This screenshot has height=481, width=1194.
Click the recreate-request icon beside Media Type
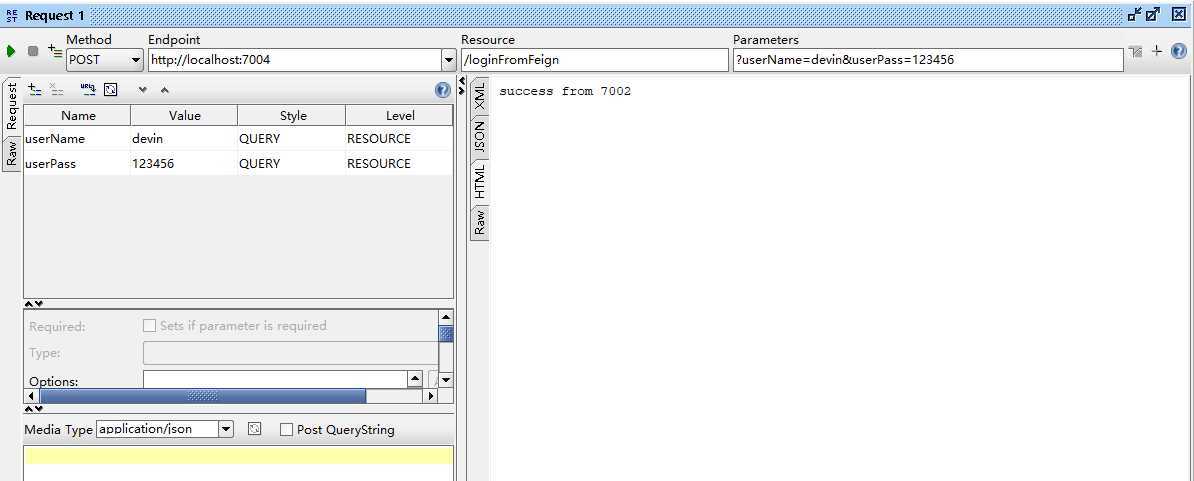pyautogui.click(x=255, y=429)
